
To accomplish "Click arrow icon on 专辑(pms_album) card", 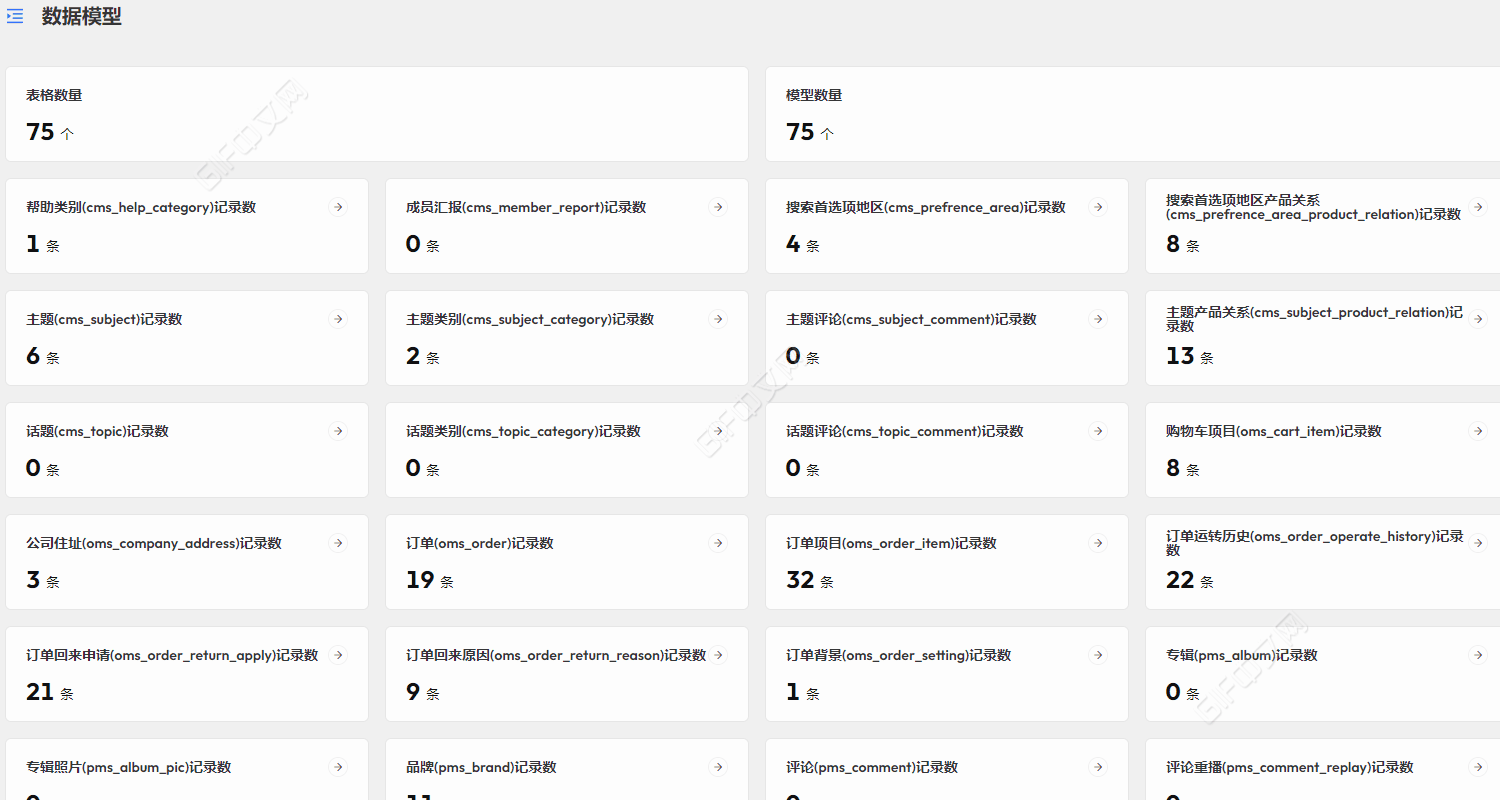I will tap(1478, 655).
